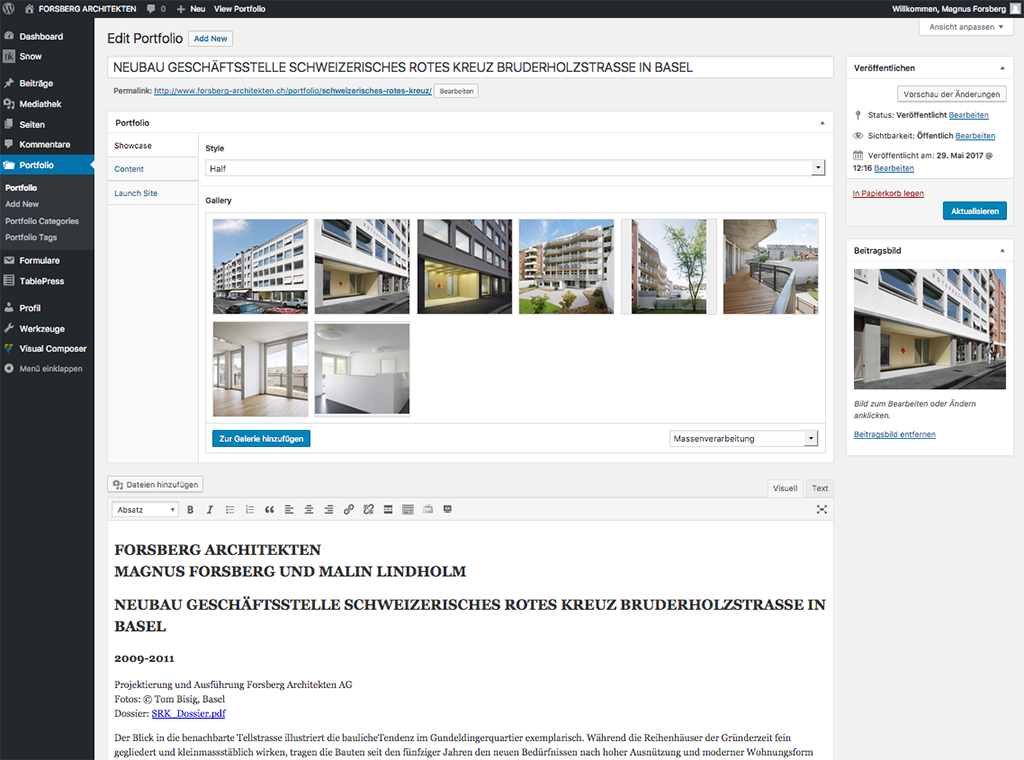
Task: Switch to the Content tab
Action: [x=129, y=169]
